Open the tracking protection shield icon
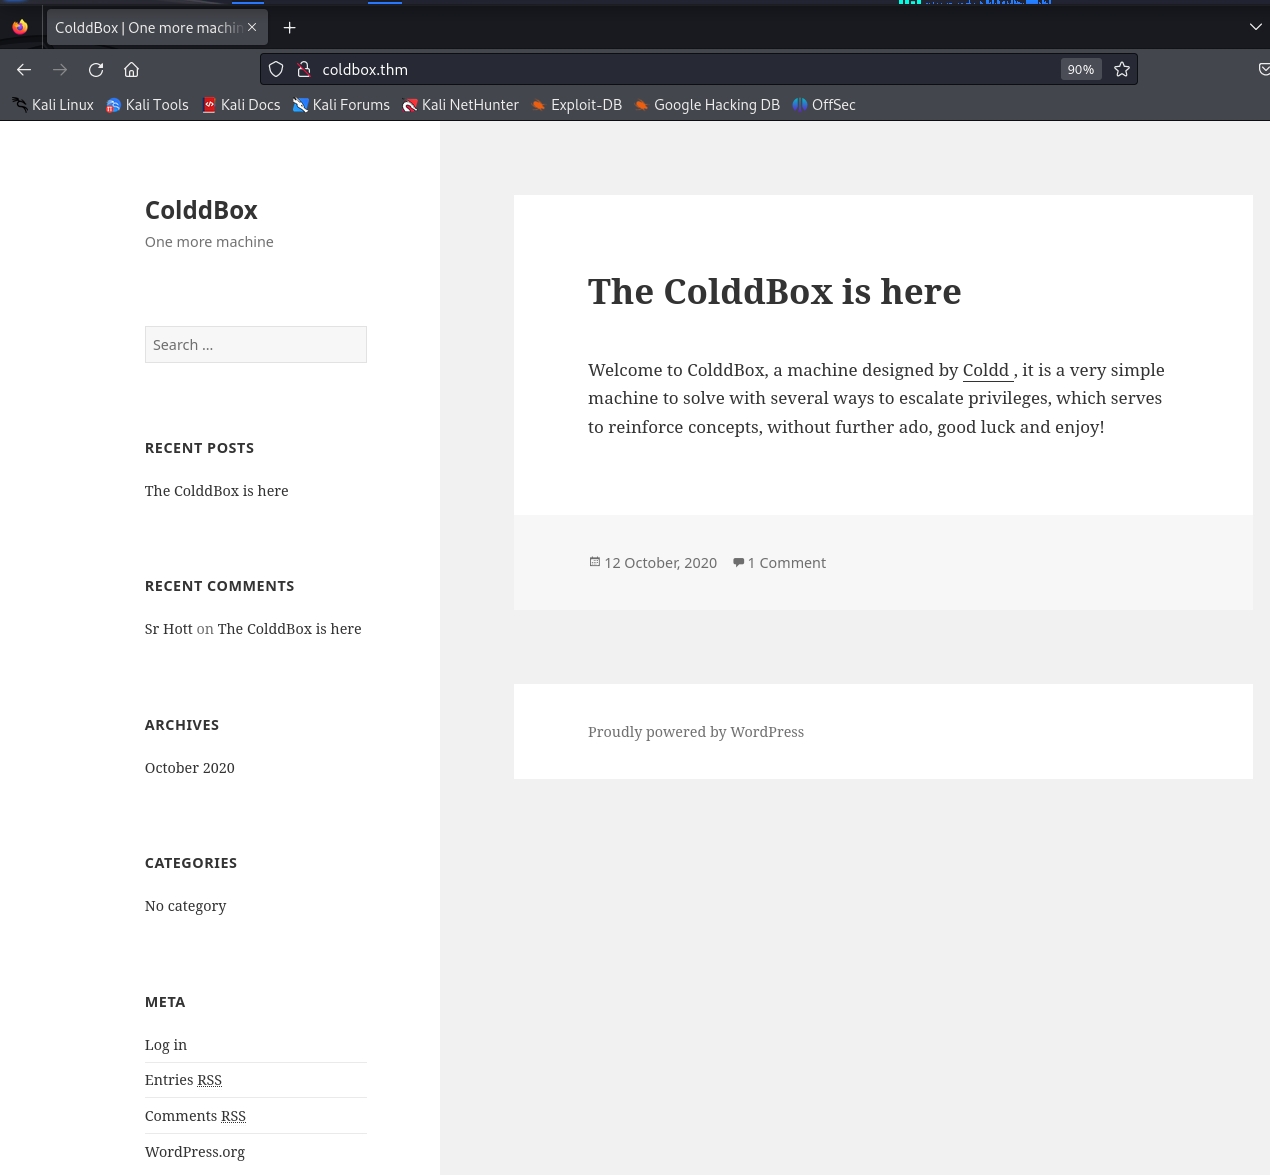The height and width of the screenshot is (1175, 1270). (276, 70)
